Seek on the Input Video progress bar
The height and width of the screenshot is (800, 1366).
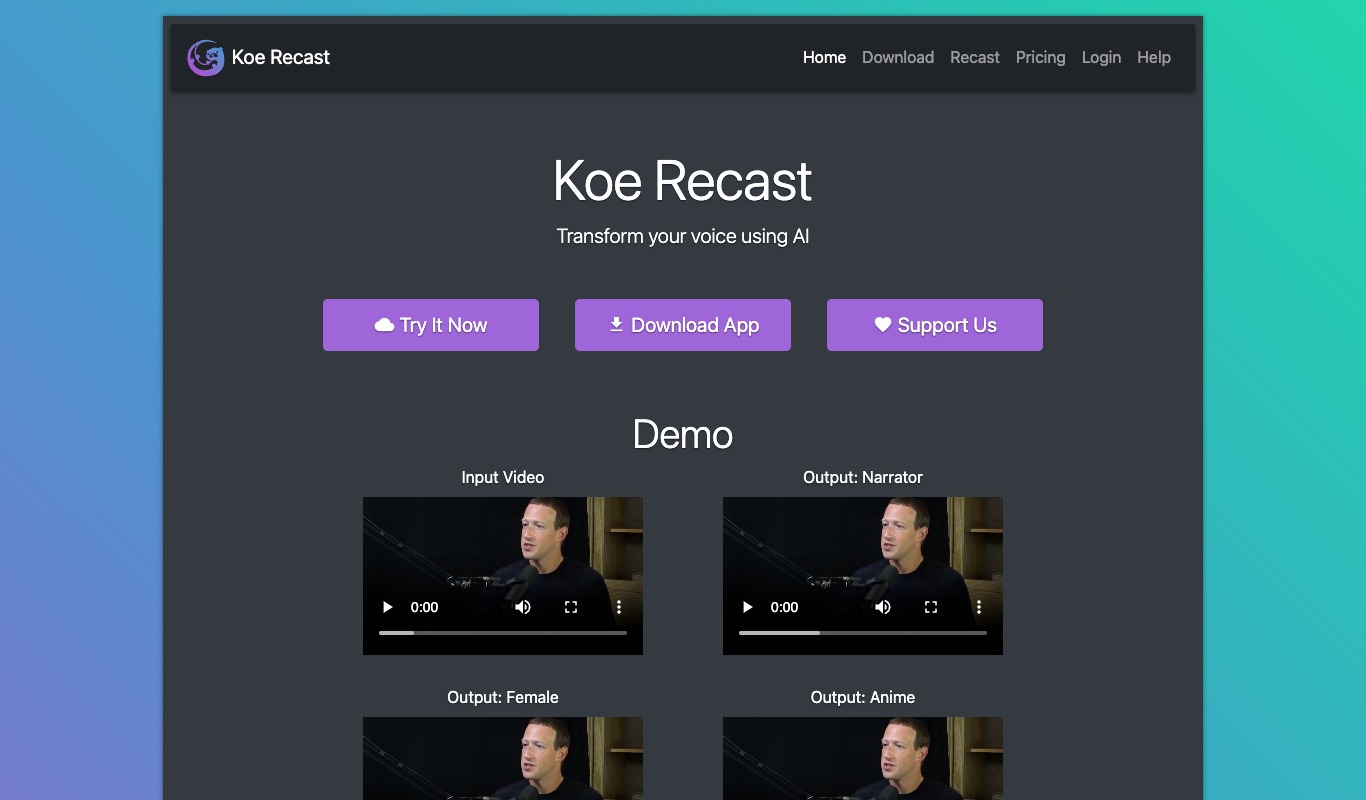[x=503, y=633]
